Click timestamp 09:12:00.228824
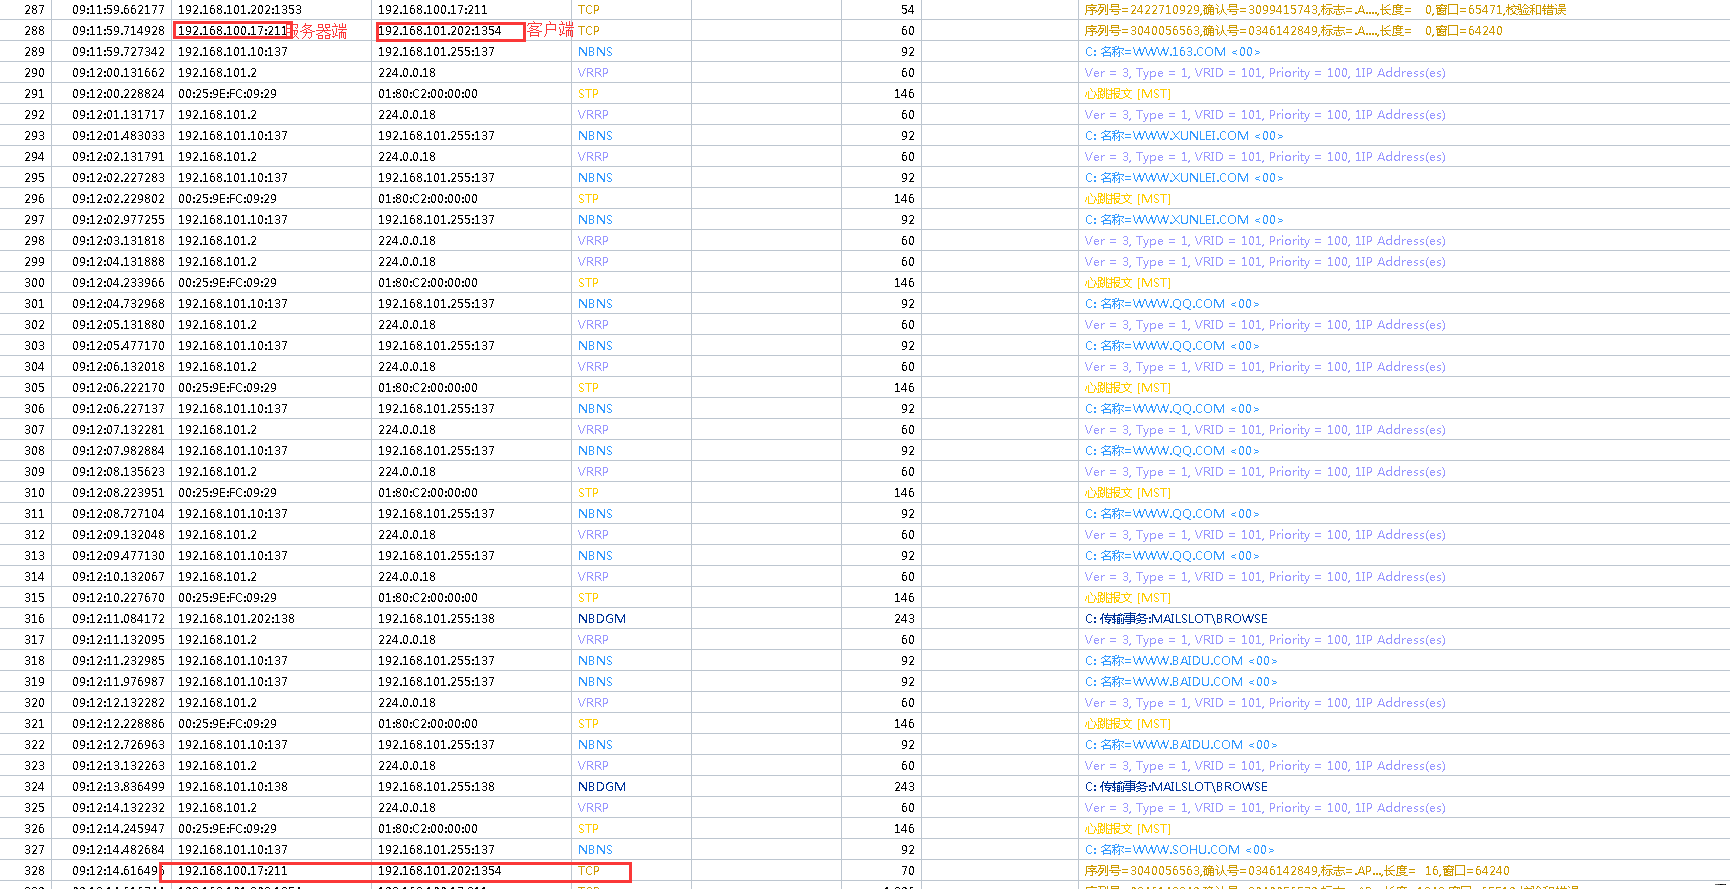The image size is (1730, 889). [118, 94]
